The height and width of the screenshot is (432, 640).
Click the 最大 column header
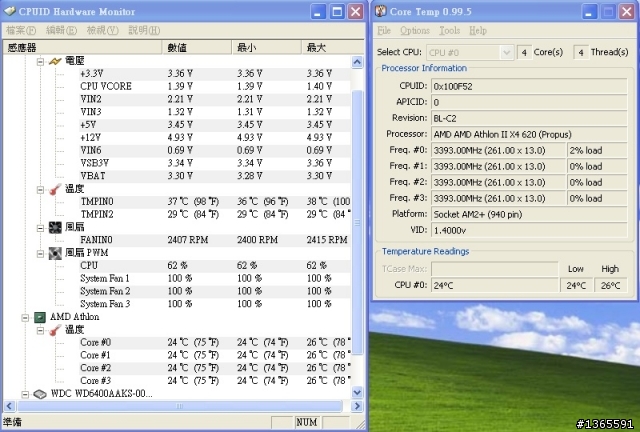333,47
